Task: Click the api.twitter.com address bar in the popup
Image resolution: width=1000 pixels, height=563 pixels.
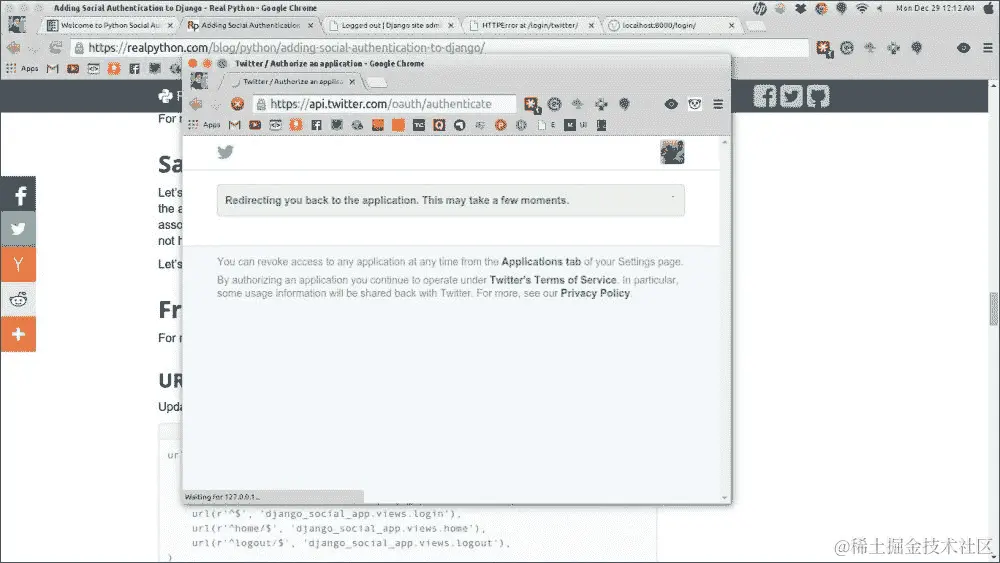Action: [385, 104]
